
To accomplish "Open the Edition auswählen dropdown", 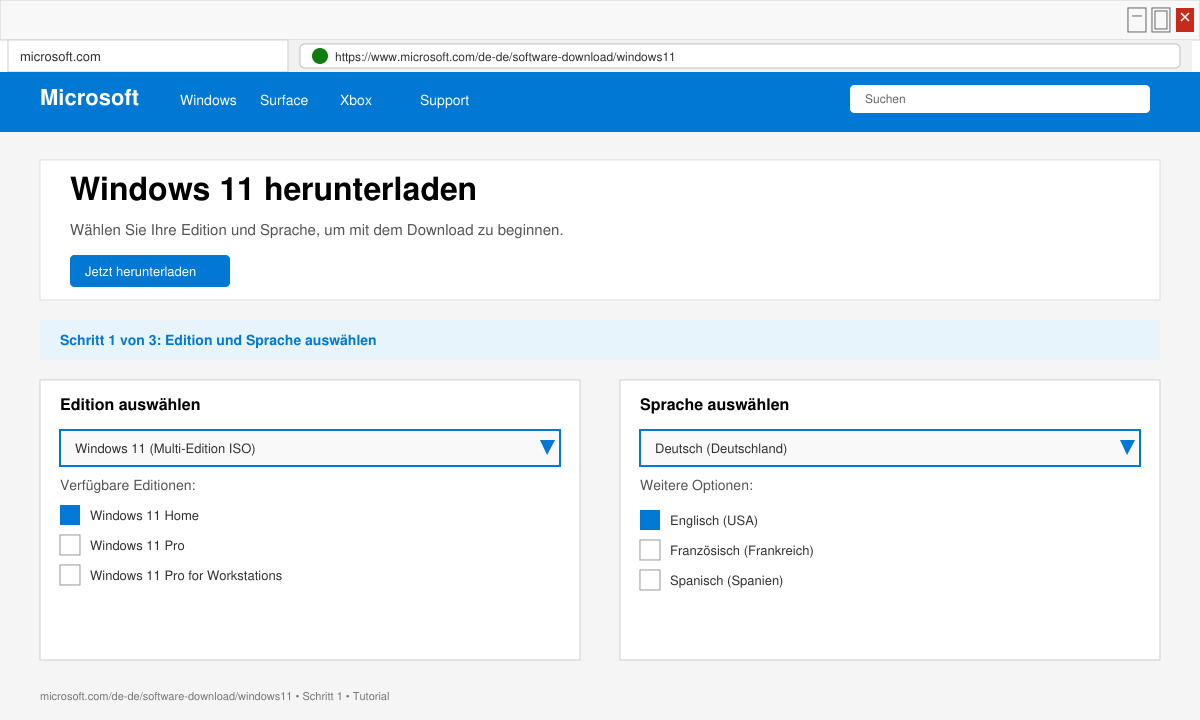I will click(310, 448).
